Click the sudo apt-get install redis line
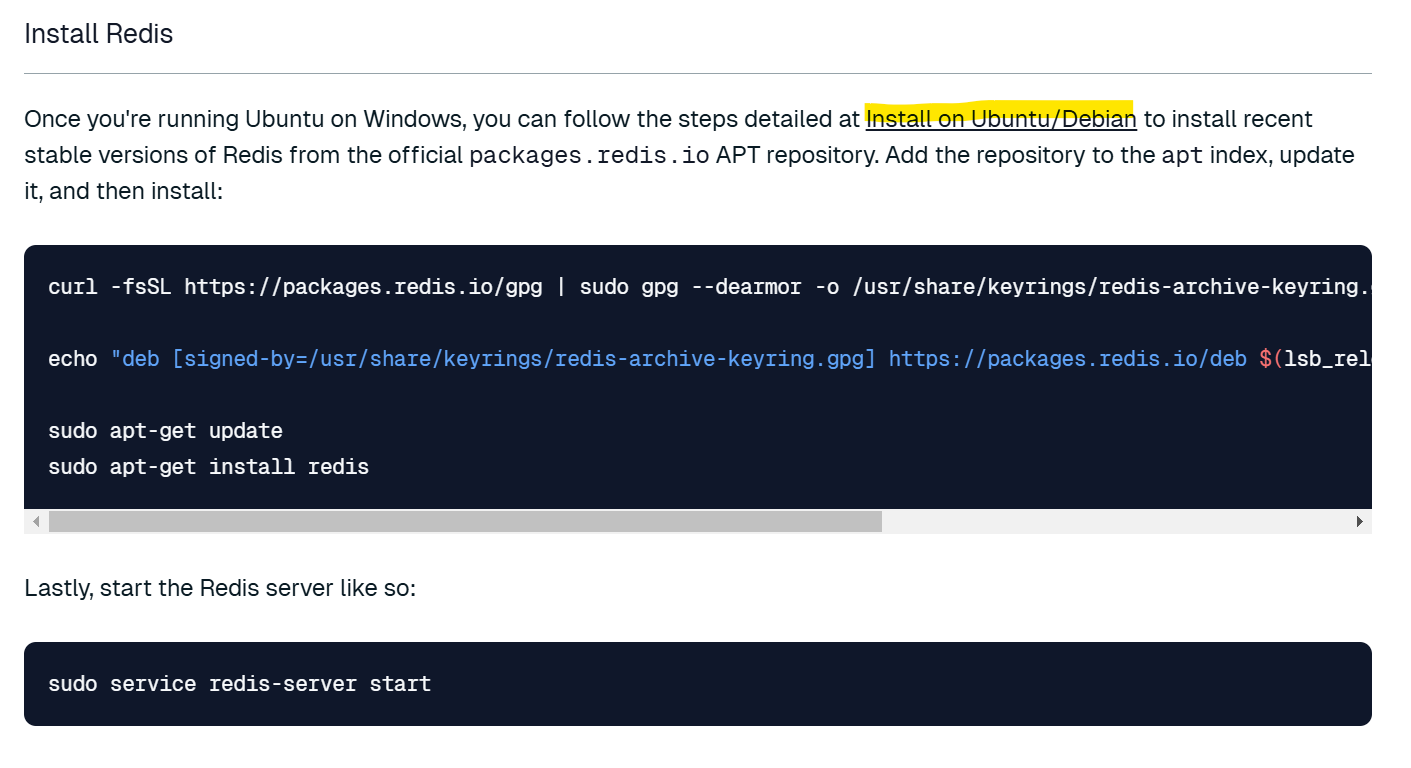The image size is (1411, 768). click(x=208, y=467)
